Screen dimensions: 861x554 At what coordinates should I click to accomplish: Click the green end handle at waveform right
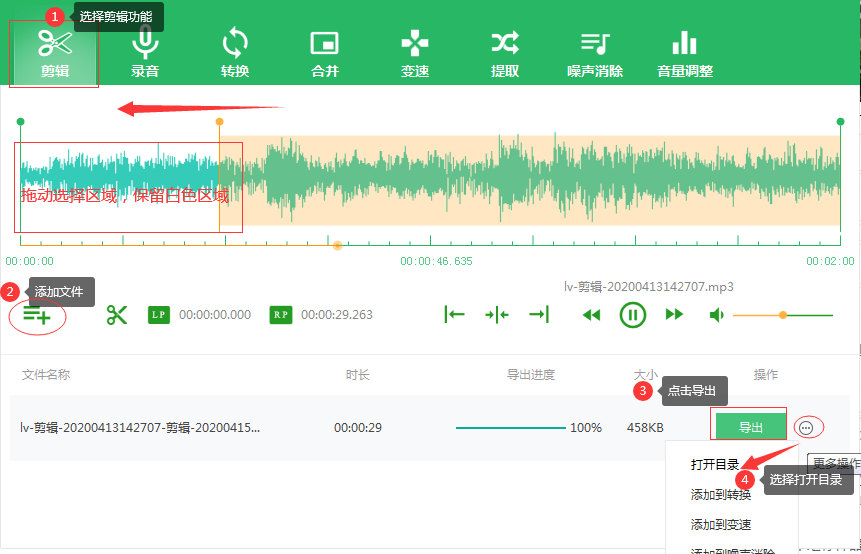click(x=840, y=121)
